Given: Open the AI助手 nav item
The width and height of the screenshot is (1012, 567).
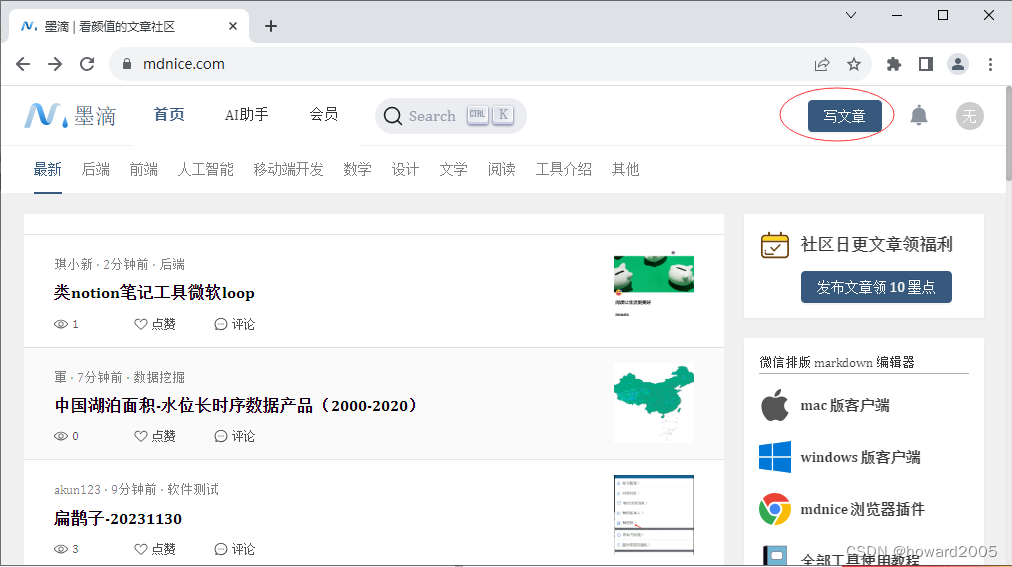Looking at the screenshot, I should pos(247,114).
